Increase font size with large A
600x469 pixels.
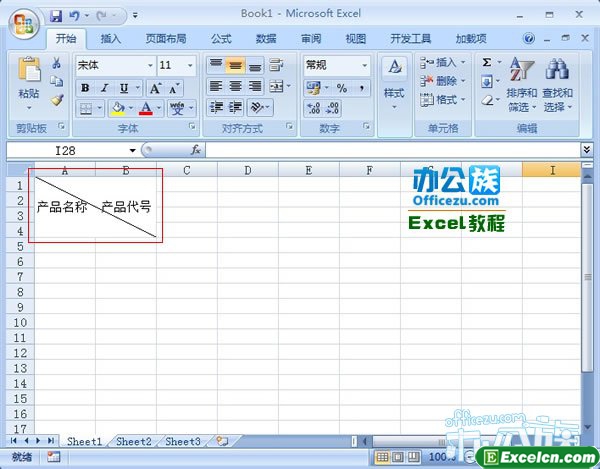[155, 88]
